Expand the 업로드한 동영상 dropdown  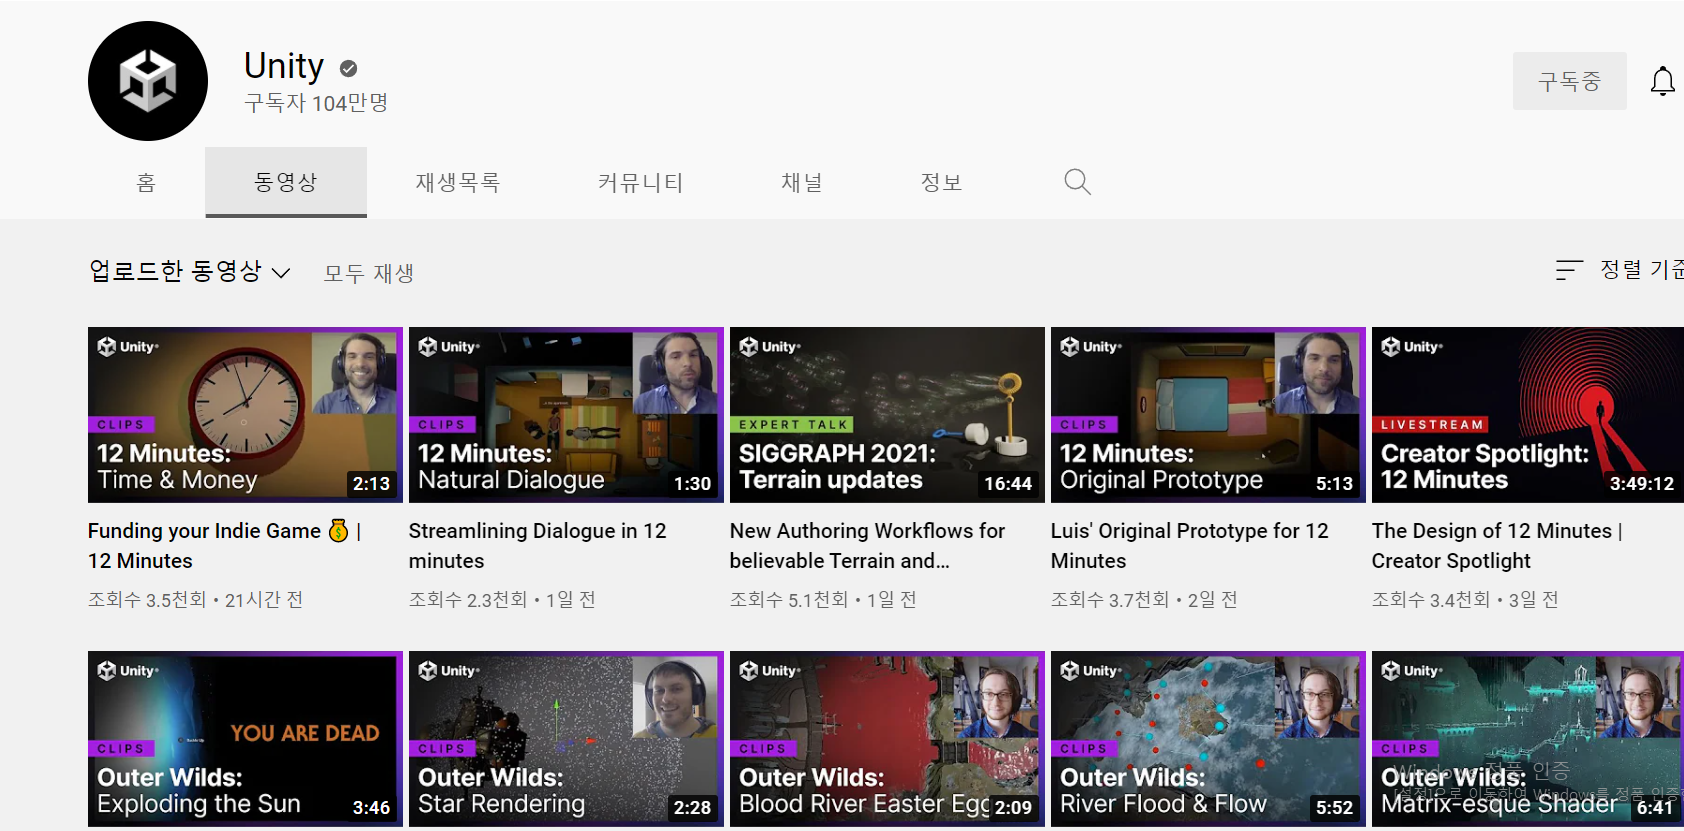[190, 271]
